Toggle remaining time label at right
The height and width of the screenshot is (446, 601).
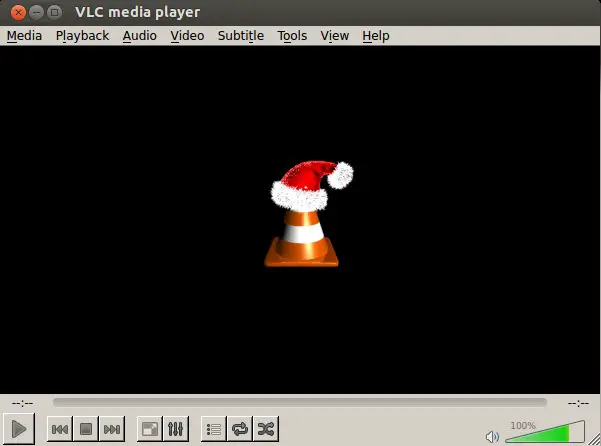click(x=578, y=403)
